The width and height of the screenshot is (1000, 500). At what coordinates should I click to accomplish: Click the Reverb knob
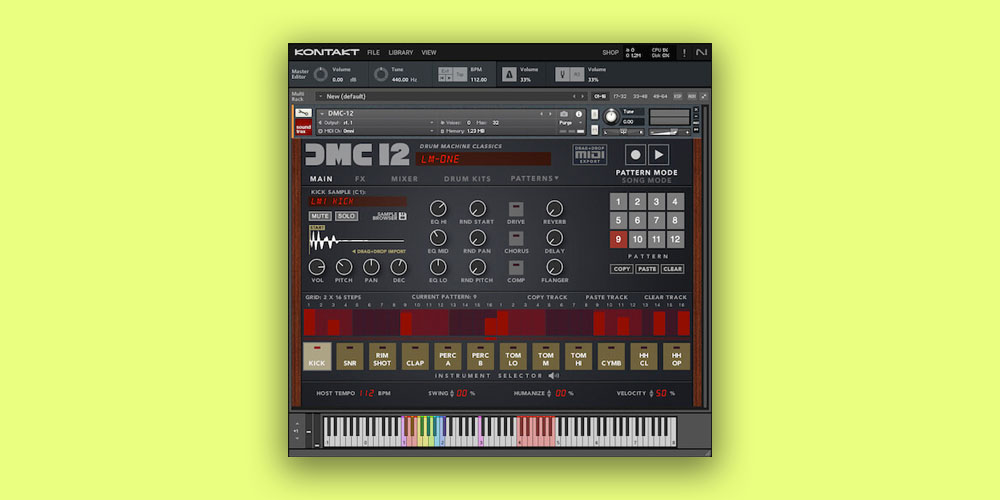pos(554,209)
